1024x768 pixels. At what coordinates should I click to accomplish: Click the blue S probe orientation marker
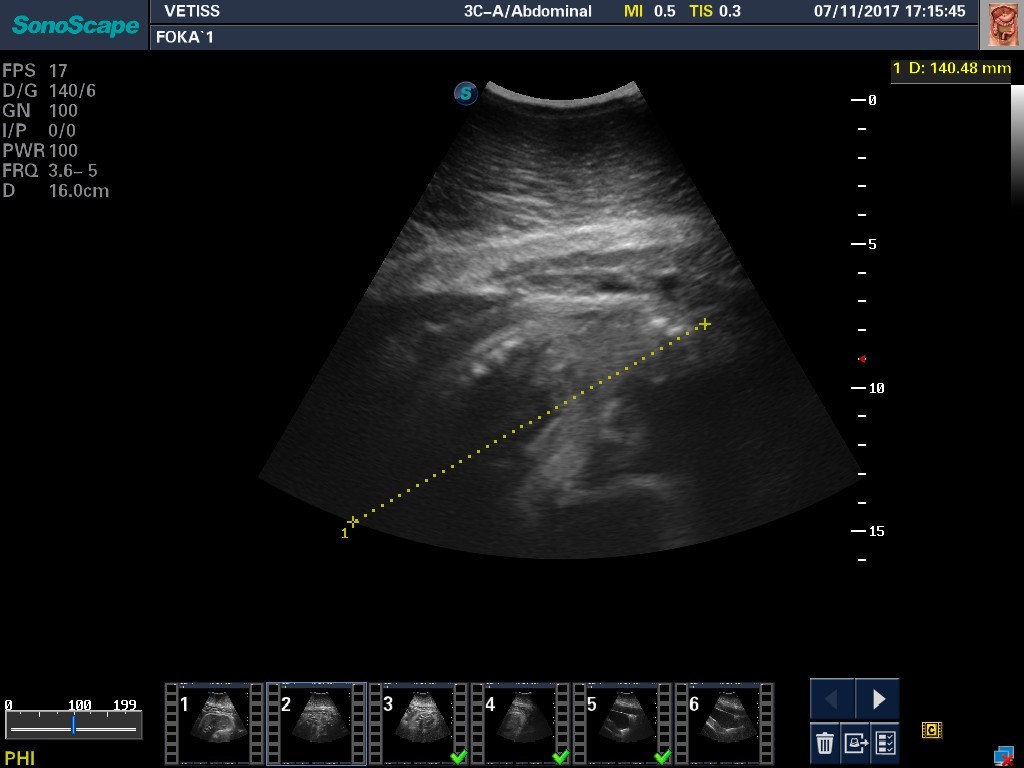coord(465,93)
